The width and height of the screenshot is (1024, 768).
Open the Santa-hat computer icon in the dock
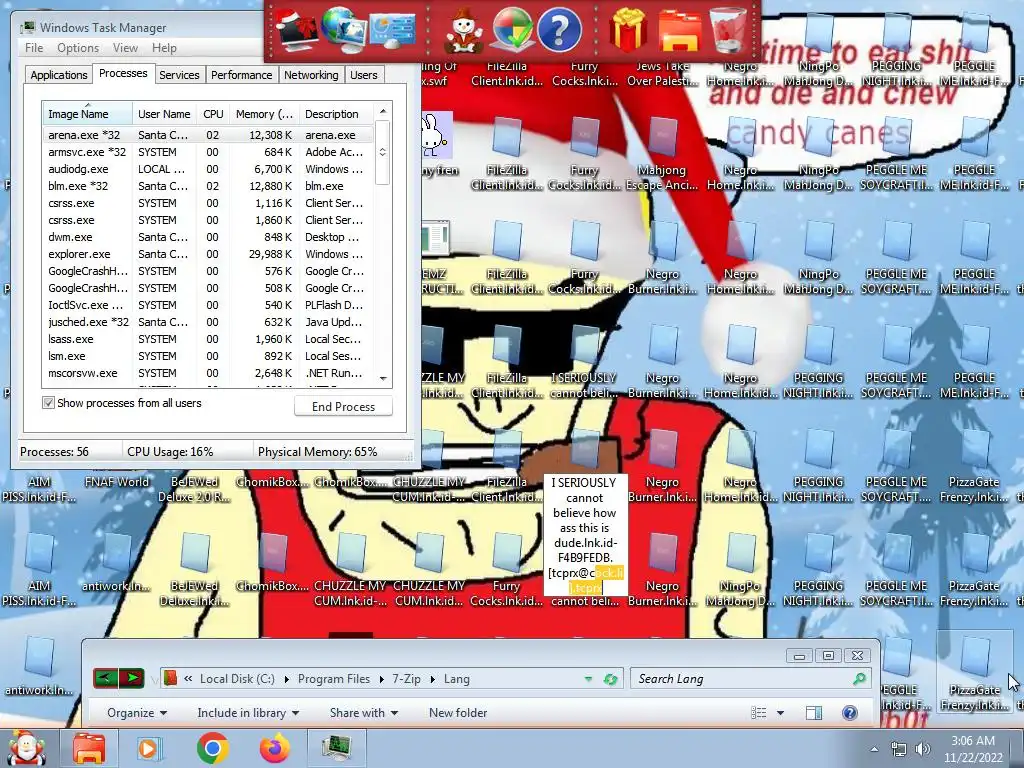point(295,30)
